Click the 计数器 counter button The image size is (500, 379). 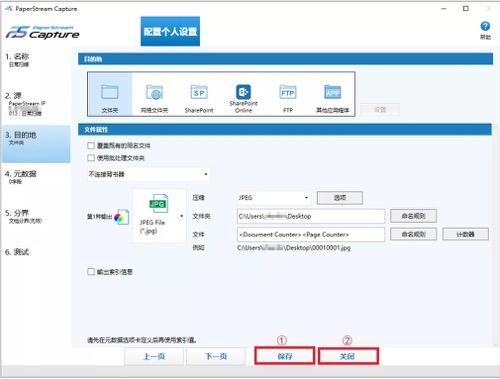[x=465, y=234]
